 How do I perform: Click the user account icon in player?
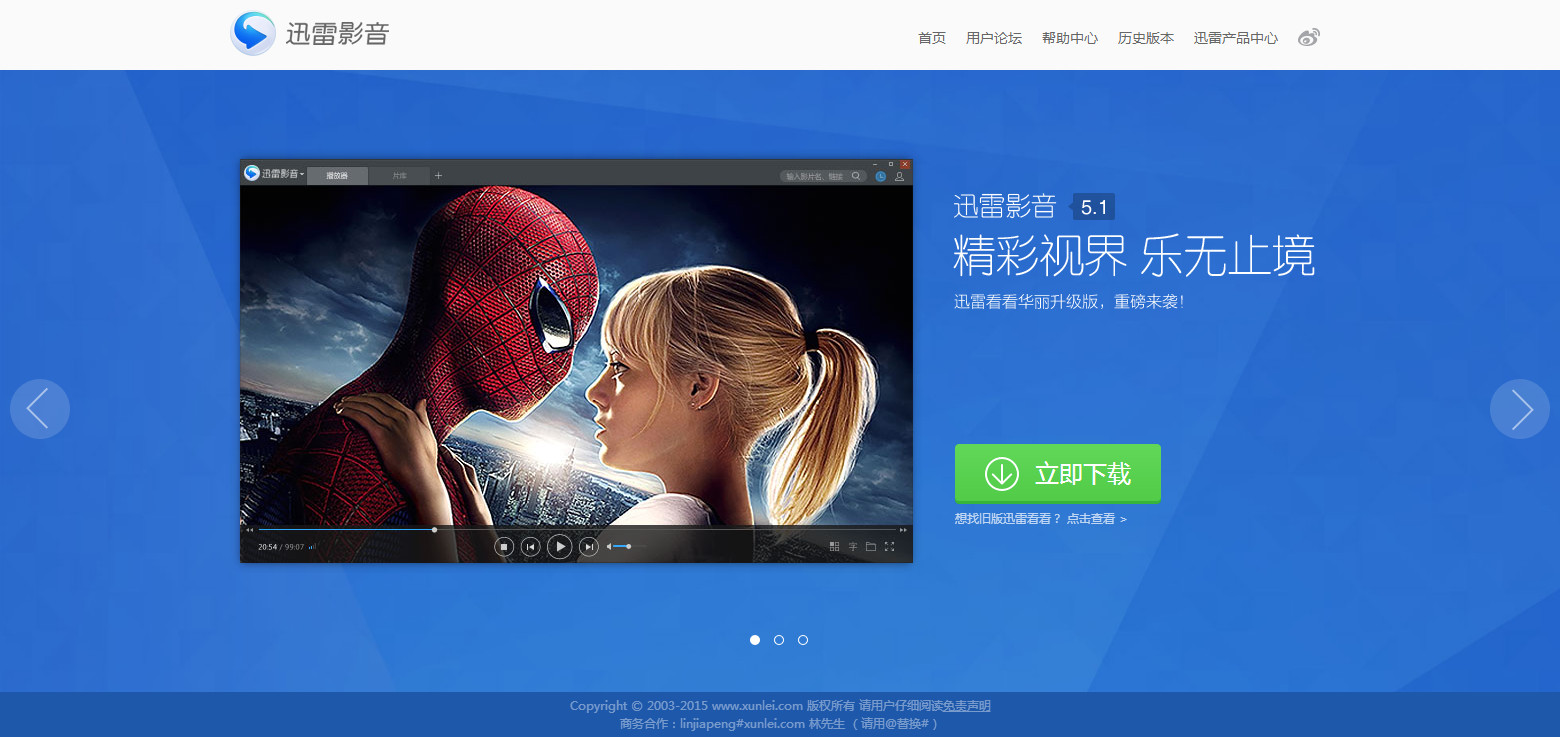tap(899, 176)
